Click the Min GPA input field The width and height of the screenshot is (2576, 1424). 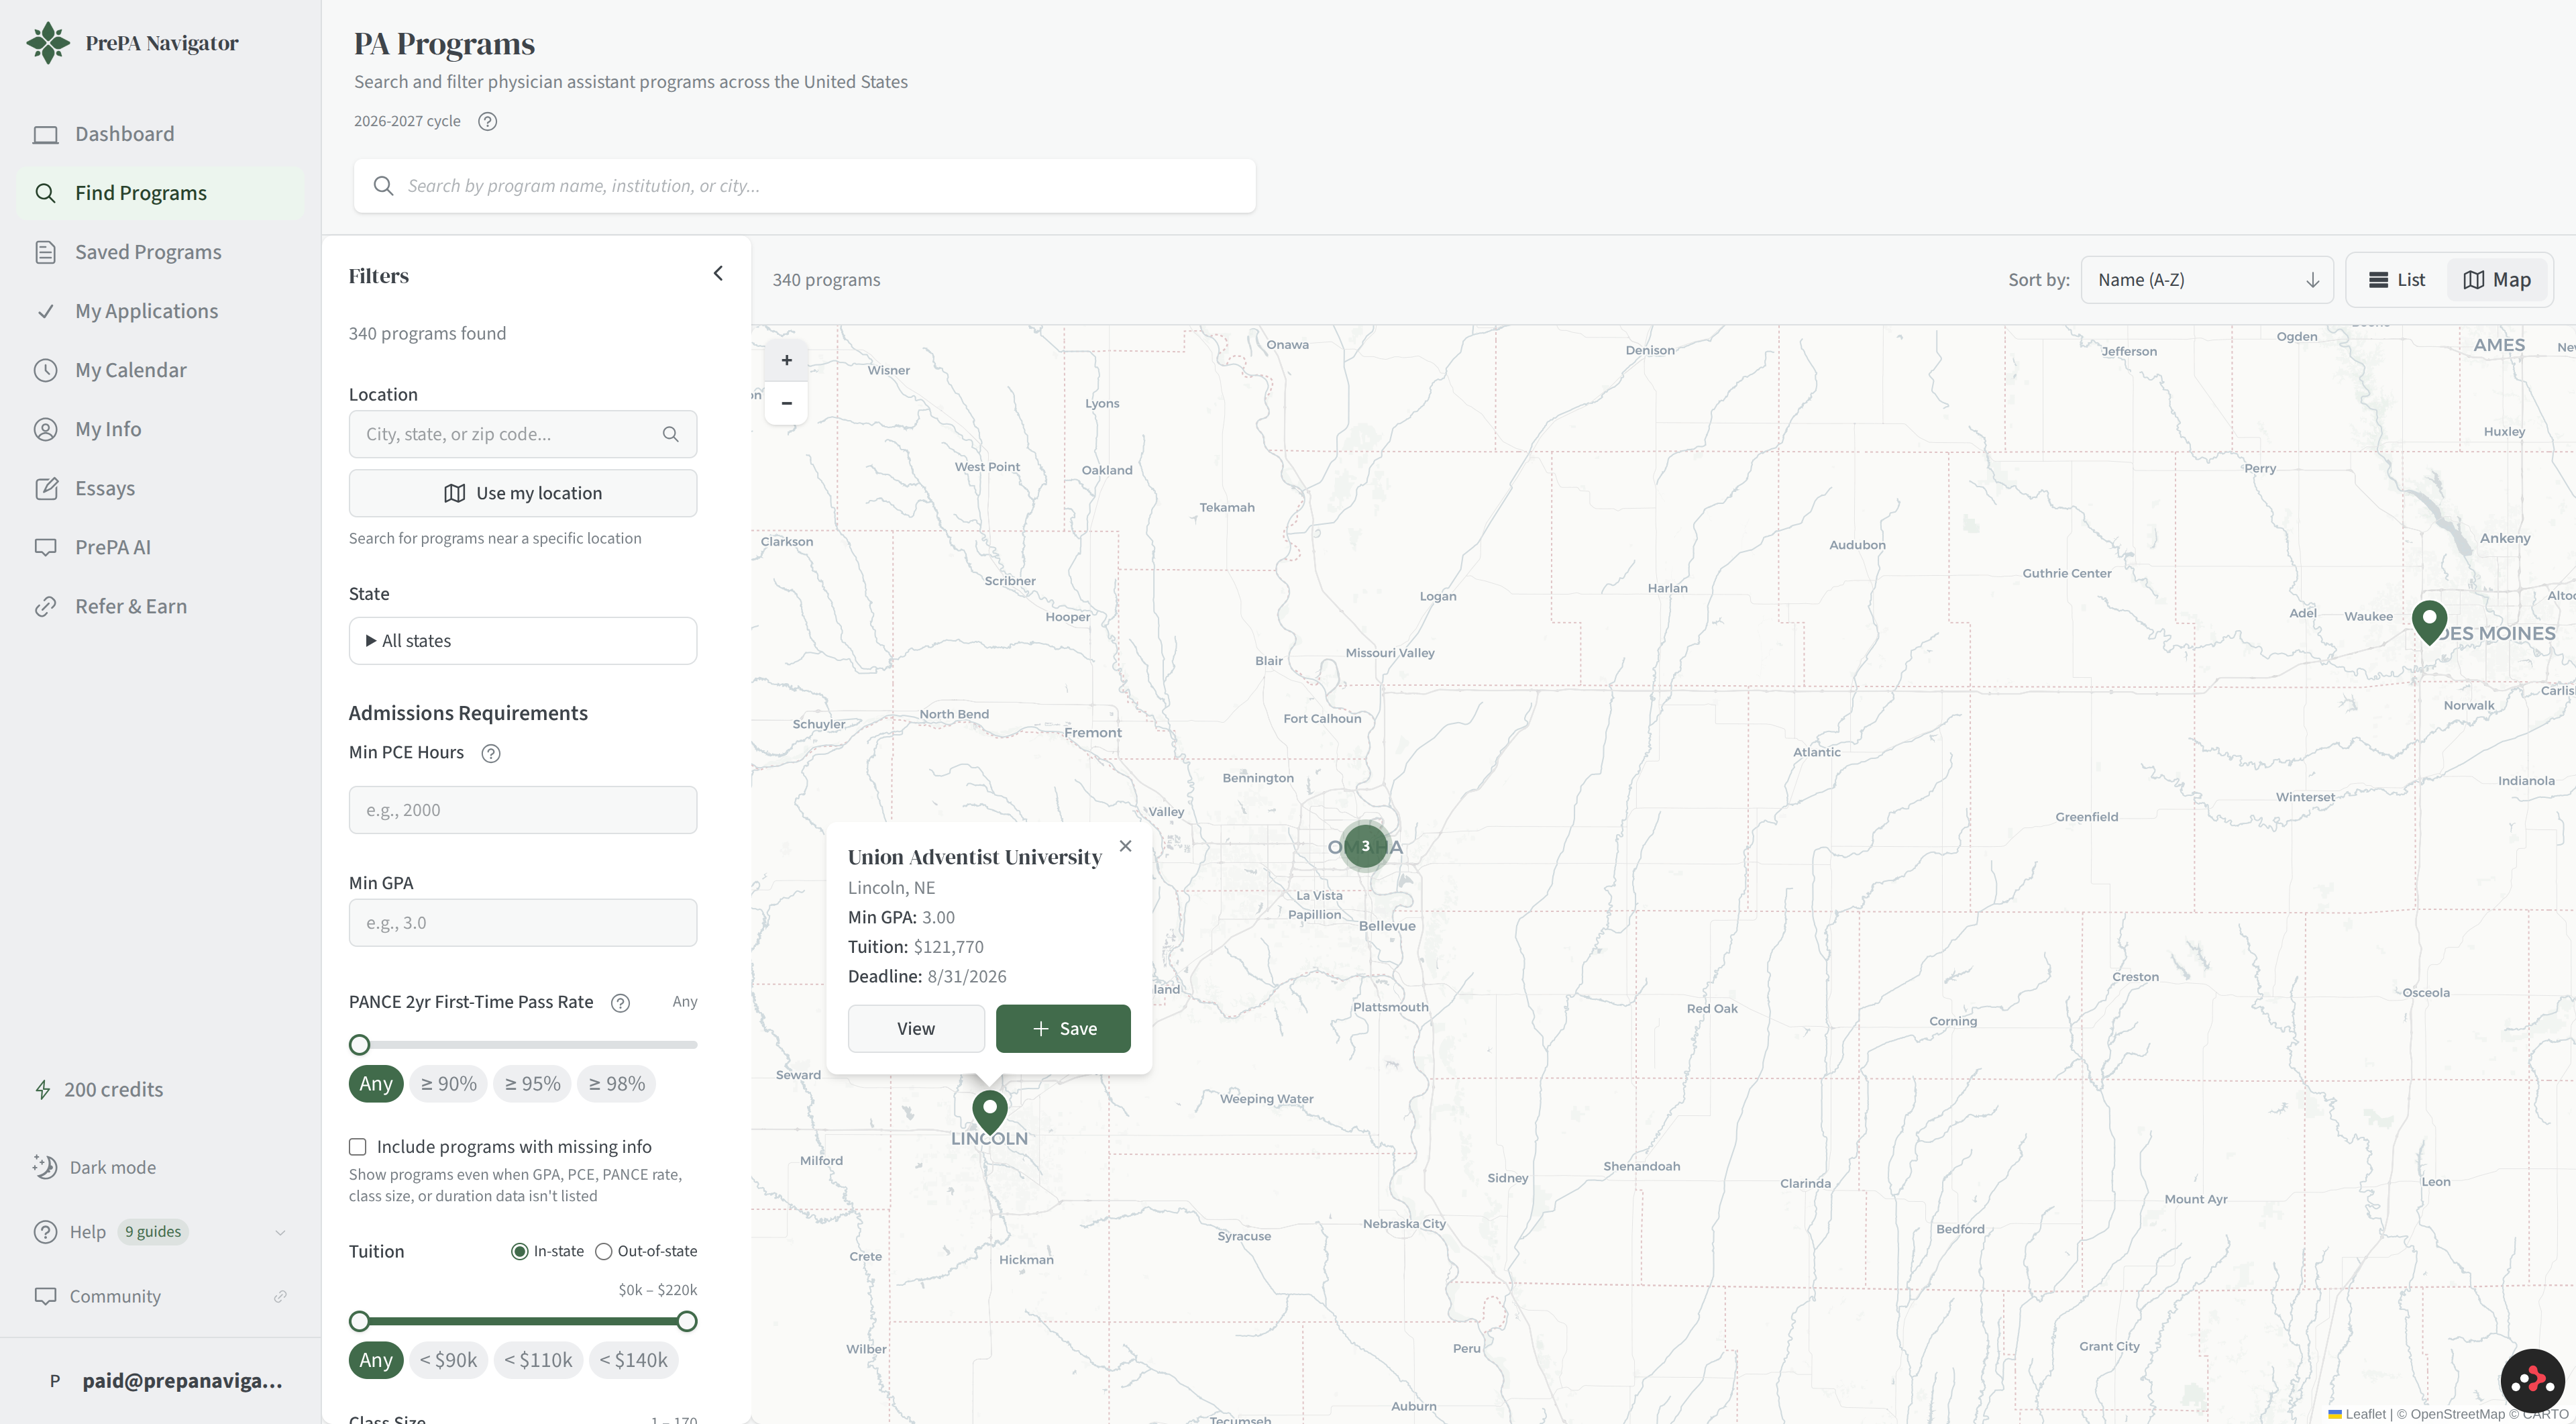522,923
